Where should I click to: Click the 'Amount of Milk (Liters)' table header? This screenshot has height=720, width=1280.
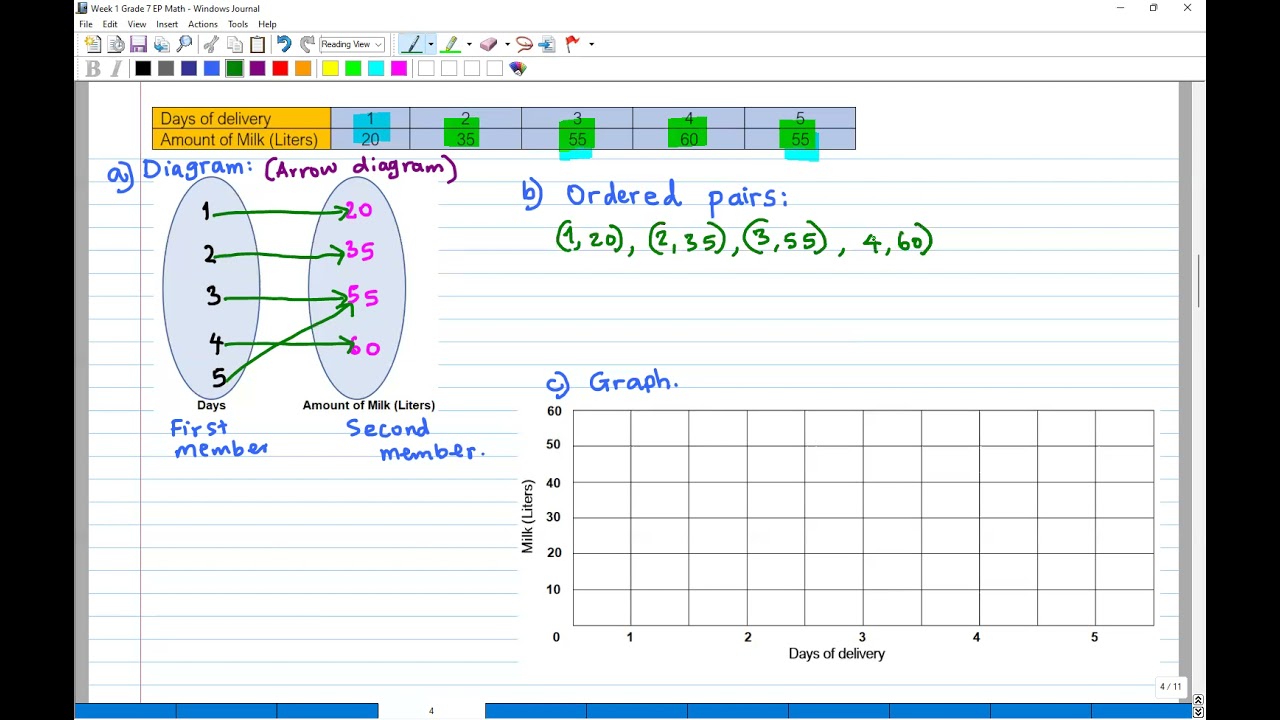pyautogui.click(x=239, y=140)
